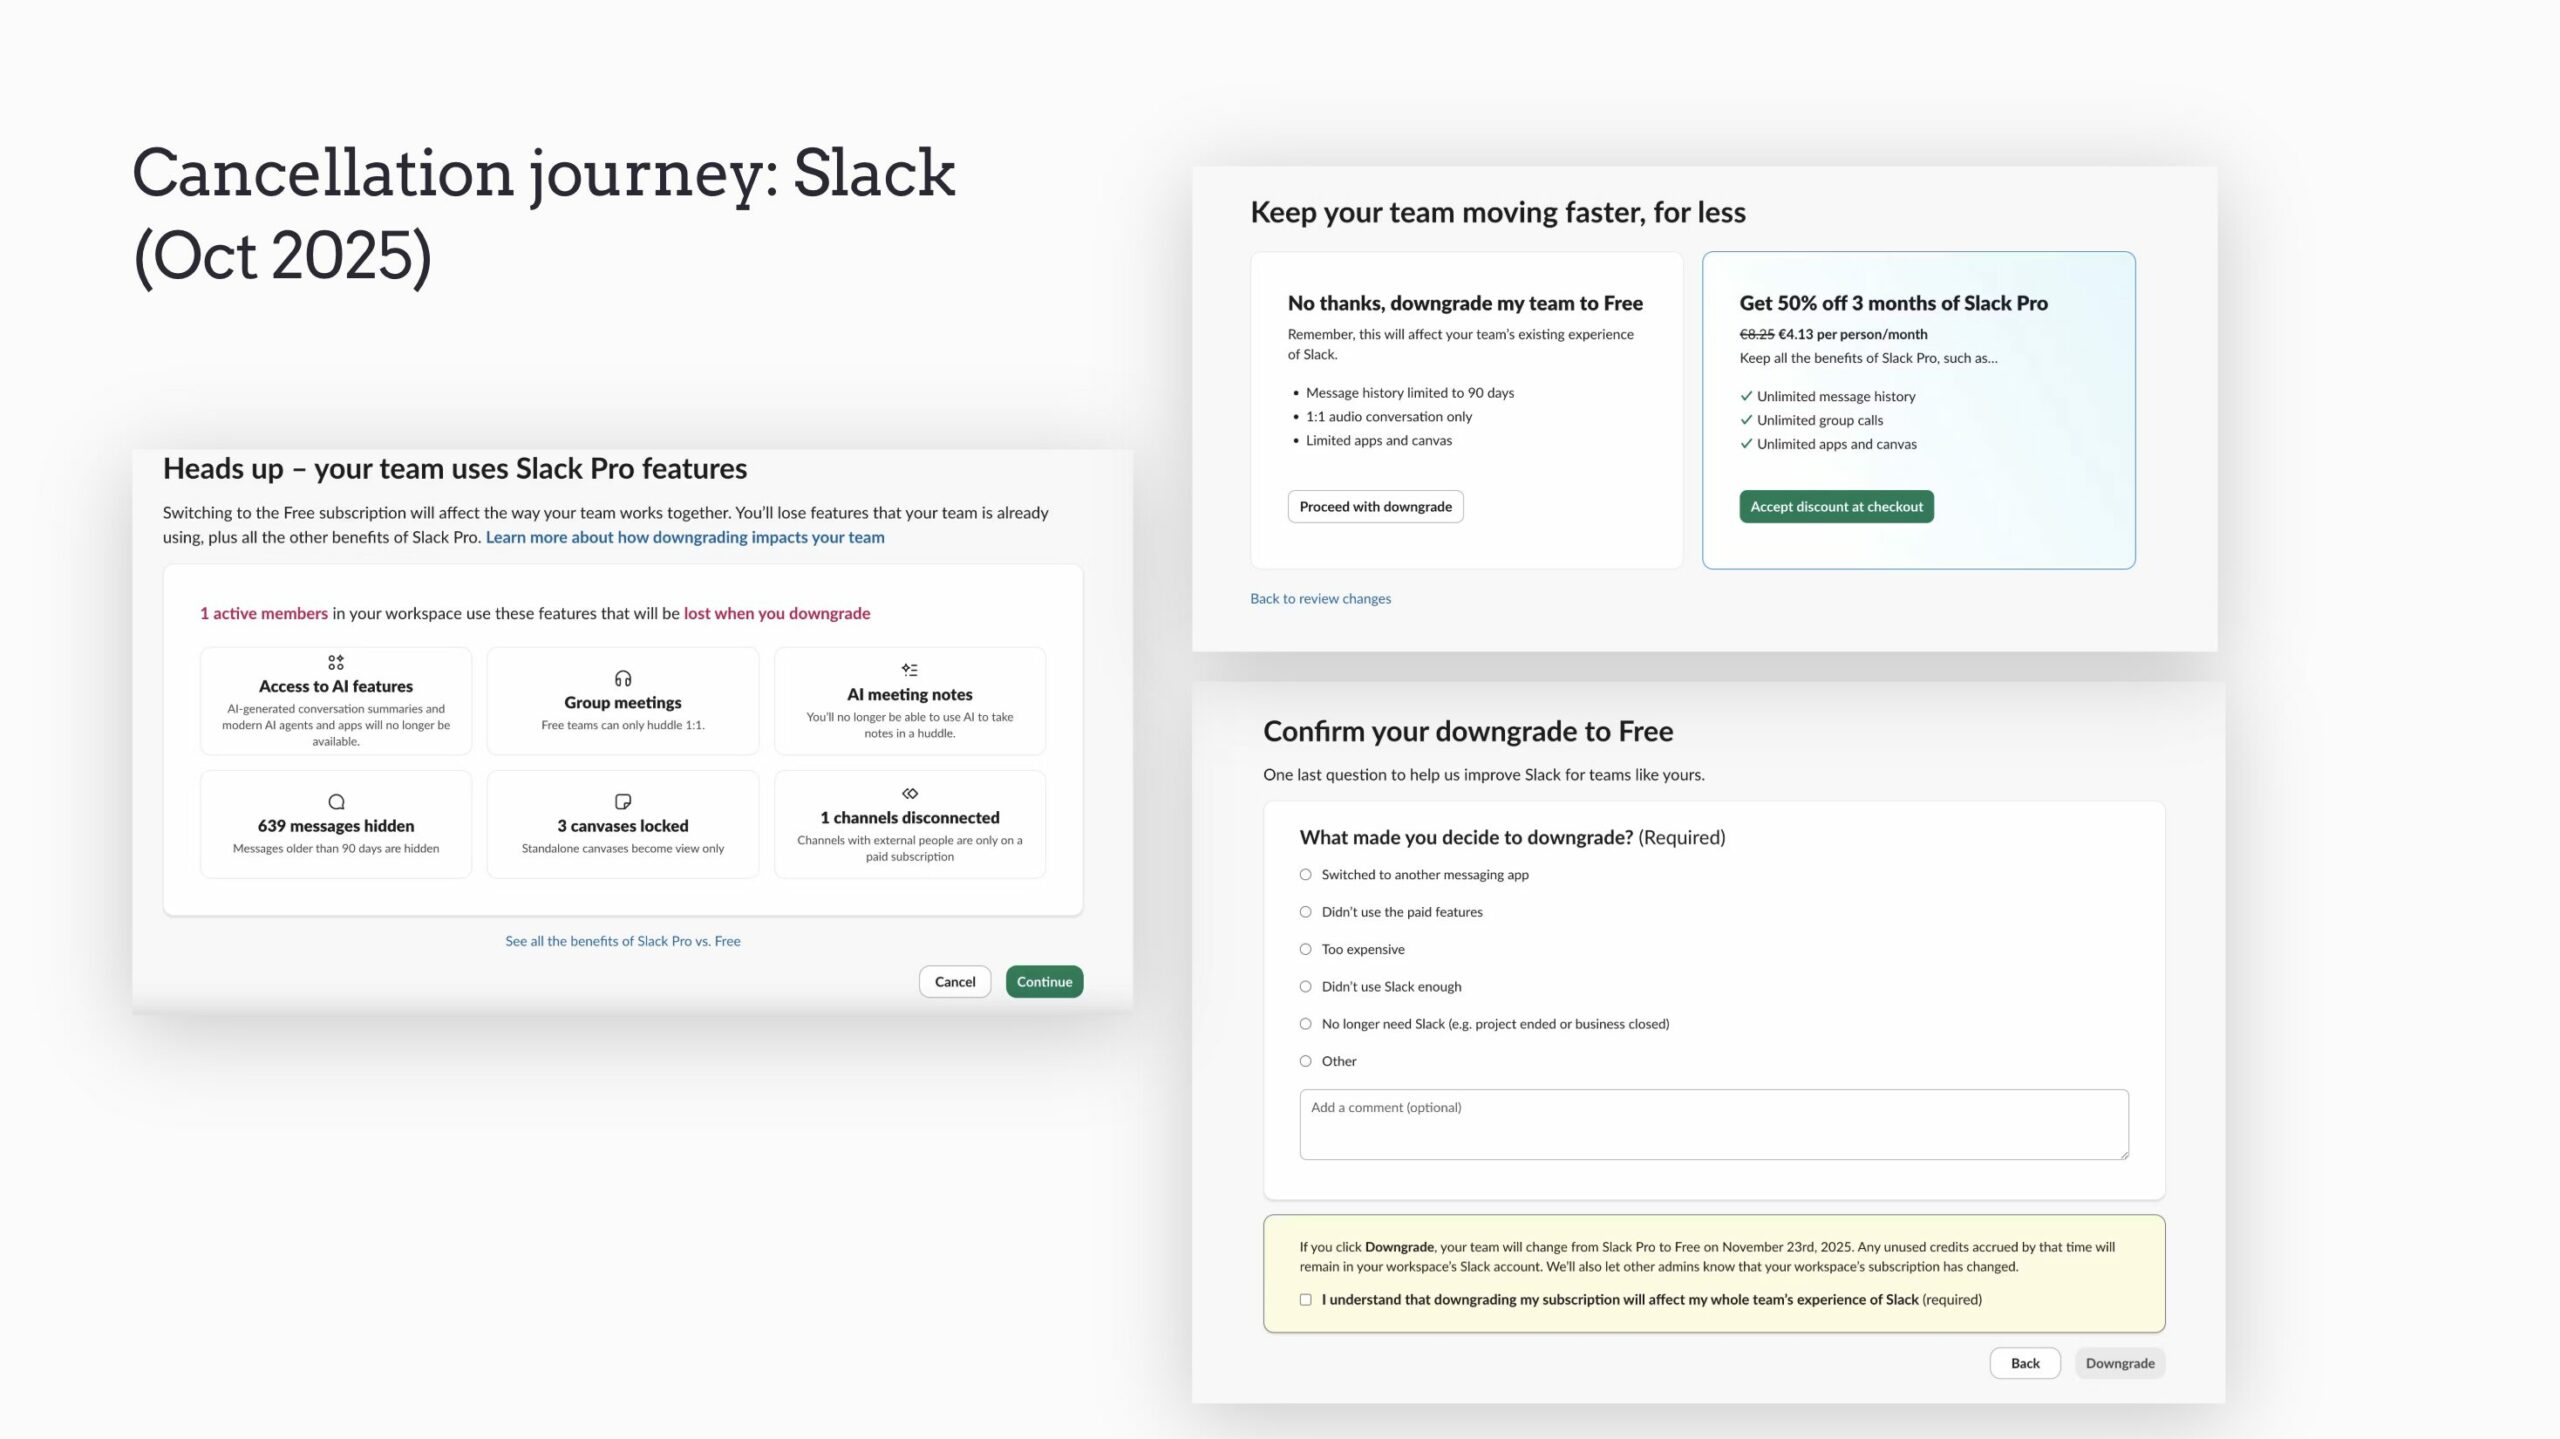The width and height of the screenshot is (2560, 1439).
Task: Select 'Switched to another messaging app' radio
Action: 1305,874
